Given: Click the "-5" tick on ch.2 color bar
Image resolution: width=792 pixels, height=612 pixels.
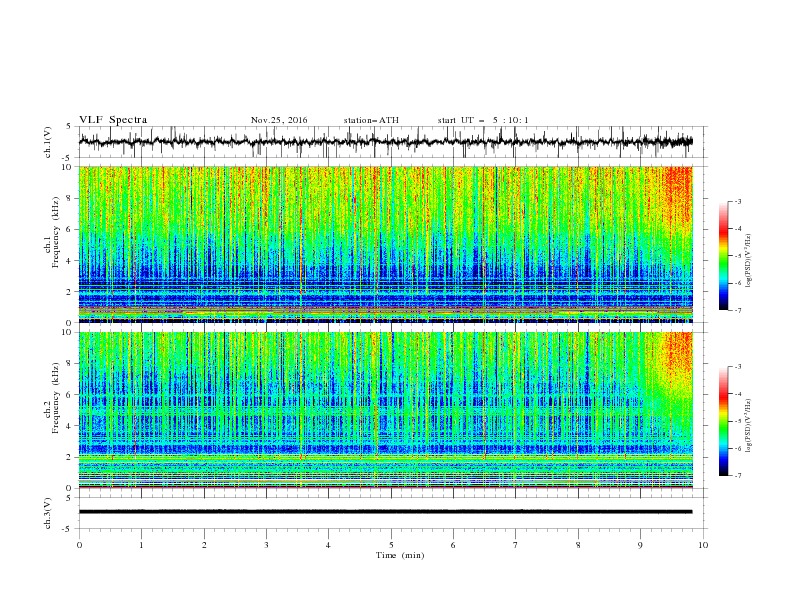Looking at the screenshot, I should tap(737, 421).
